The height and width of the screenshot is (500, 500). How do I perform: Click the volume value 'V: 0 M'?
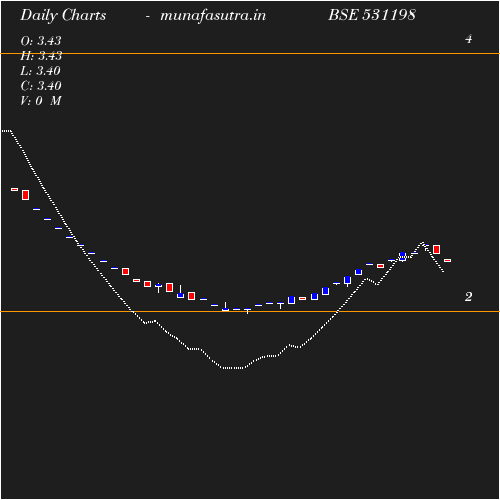[x=41, y=101]
